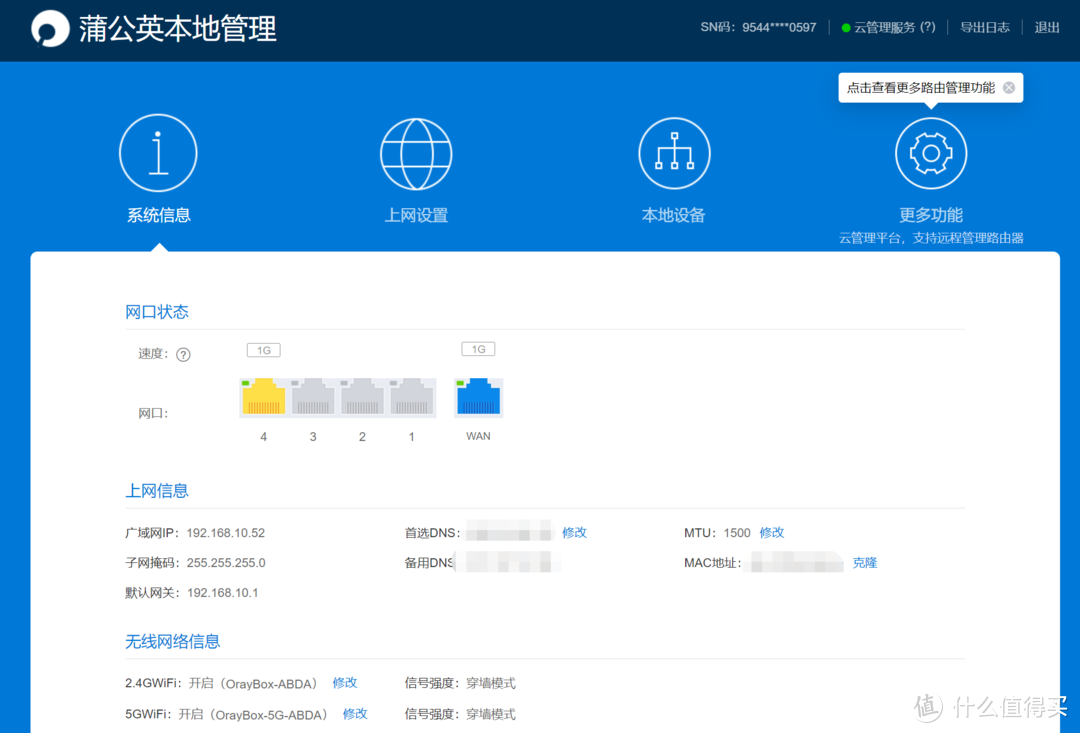Click 修改 next to MTU
The height and width of the screenshot is (733, 1080).
771,532
